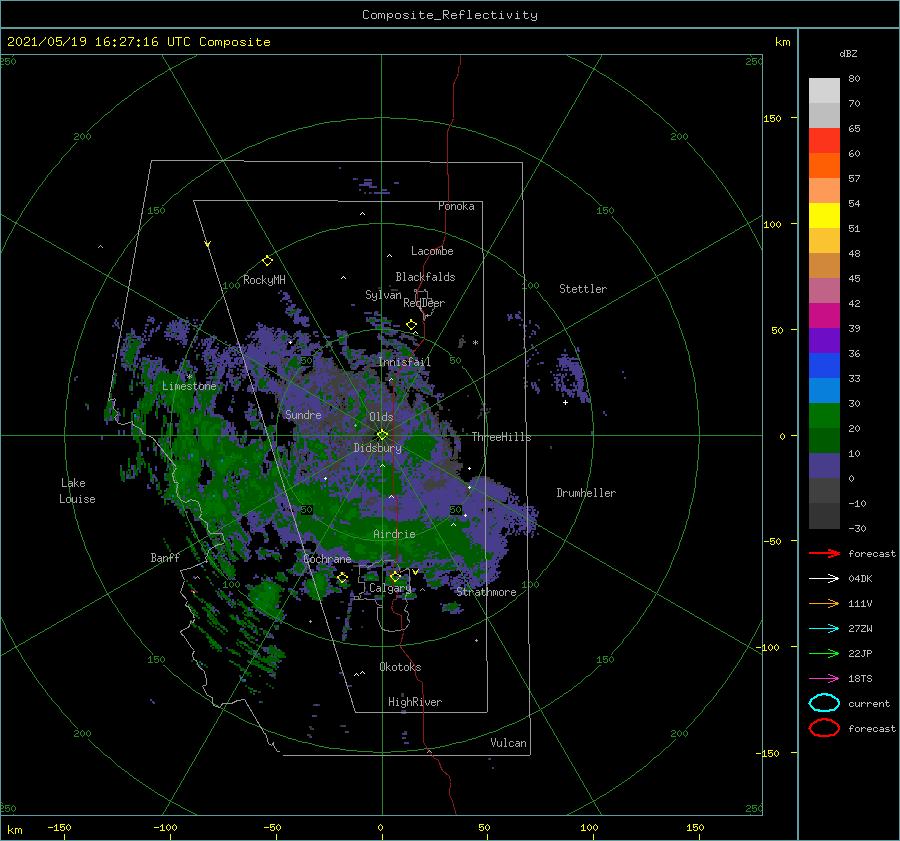Click the Stettler label
The width and height of the screenshot is (900, 841).
coord(583,289)
